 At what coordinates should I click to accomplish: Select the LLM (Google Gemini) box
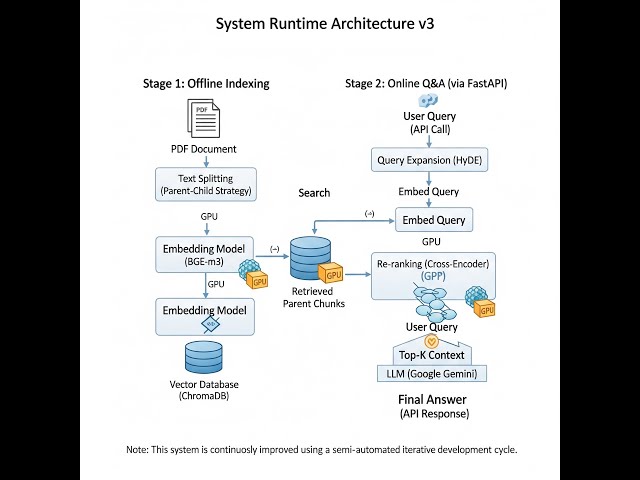pyautogui.click(x=432, y=373)
